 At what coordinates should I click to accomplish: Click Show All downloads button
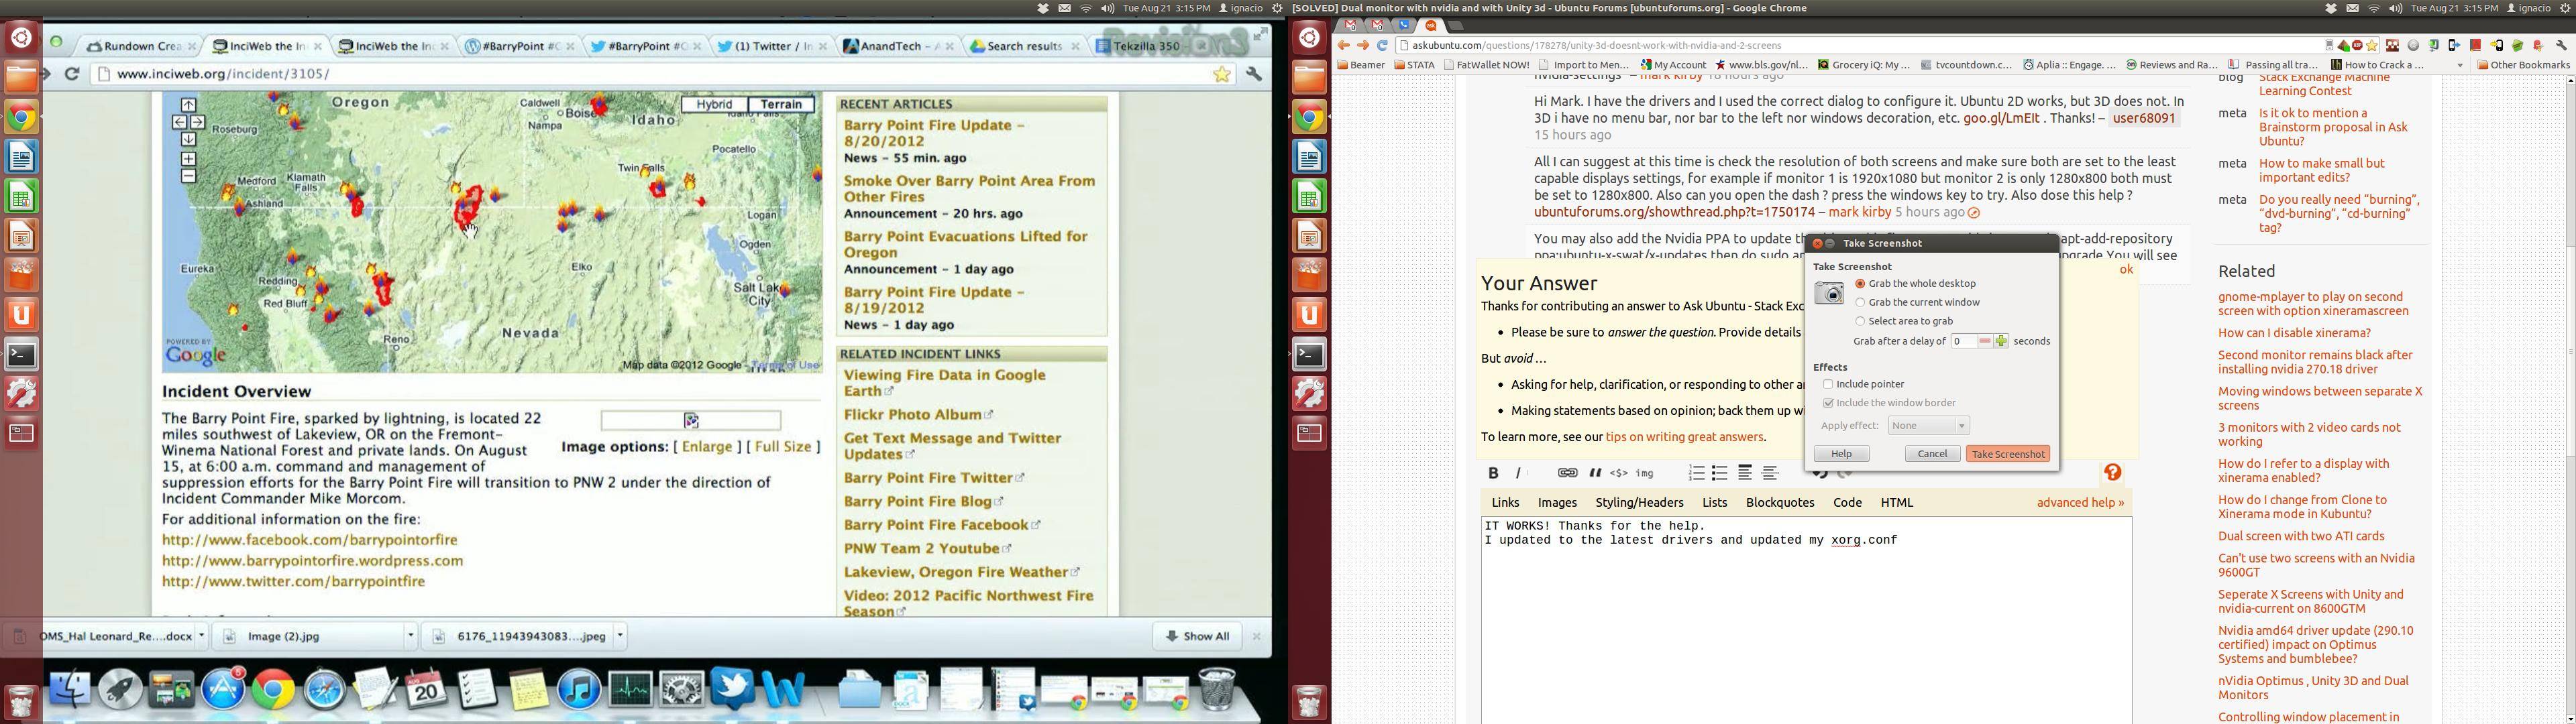(x=1196, y=636)
